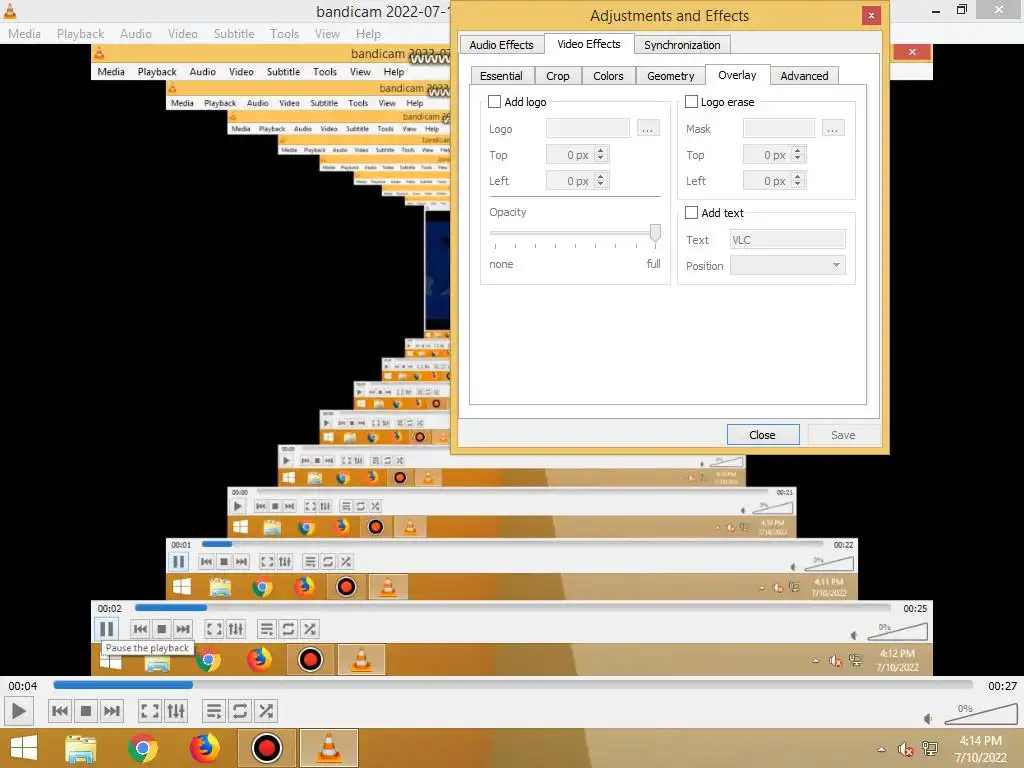Open the Help menu in the main VLC menu bar
Viewport: 1024px width, 768px height.
point(368,33)
